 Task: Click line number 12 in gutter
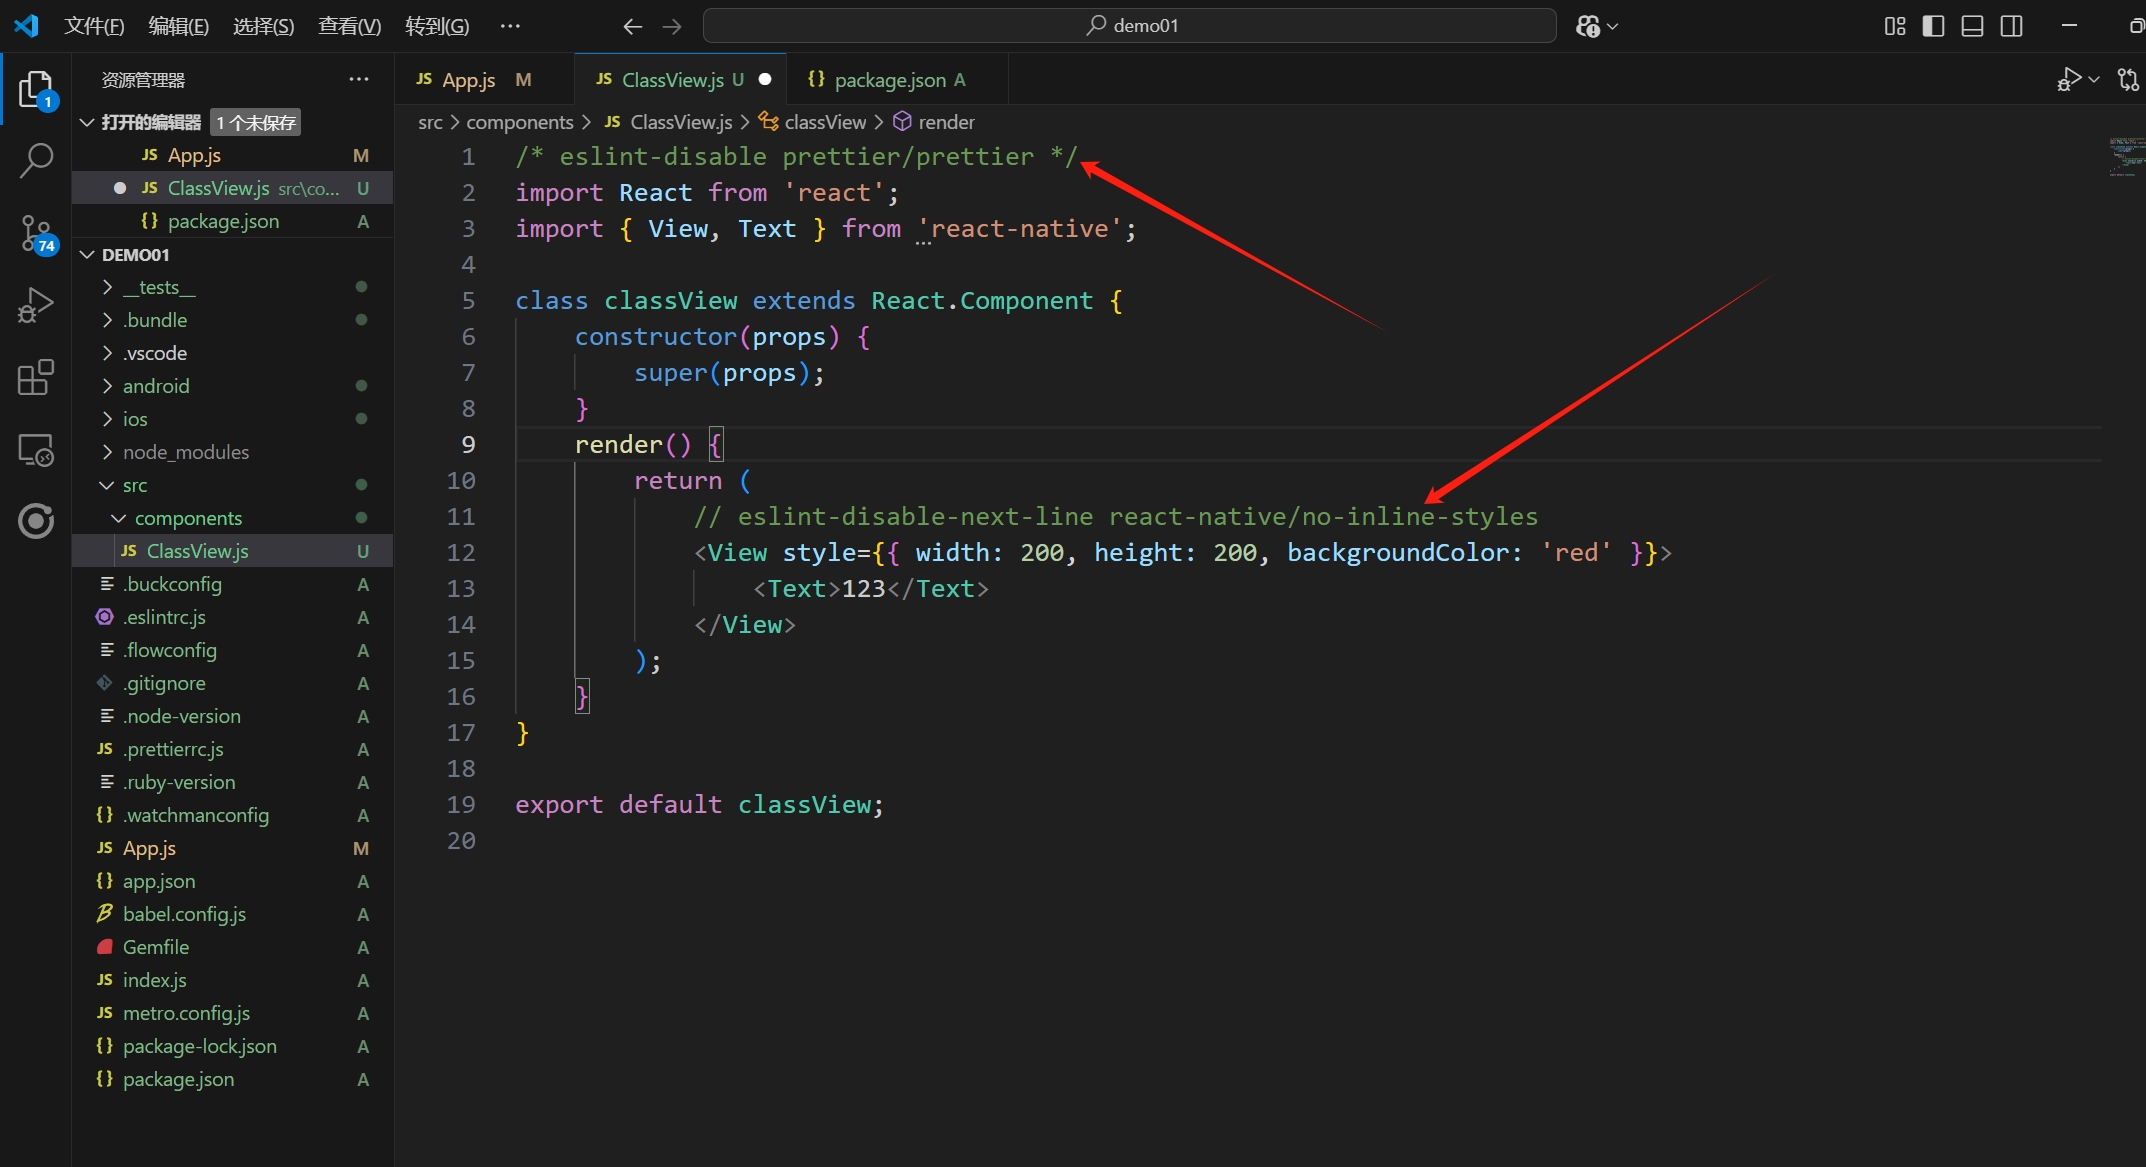coord(461,553)
